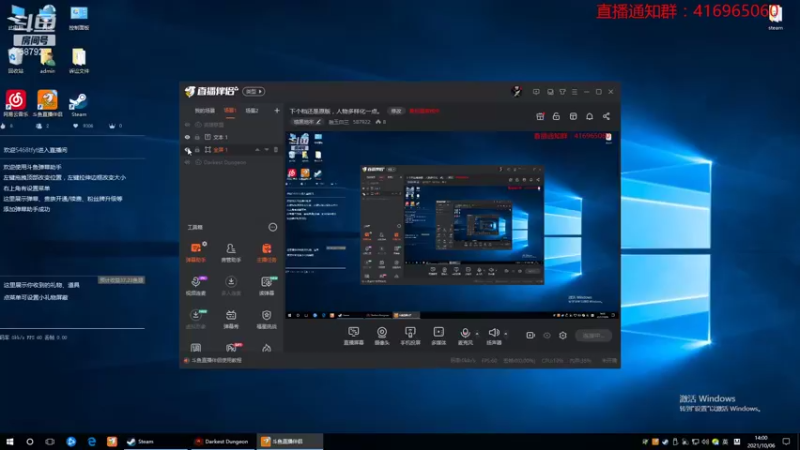Open hamburger menu in title bar
This screenshot has width=800, height=450.
pos(574,92)
